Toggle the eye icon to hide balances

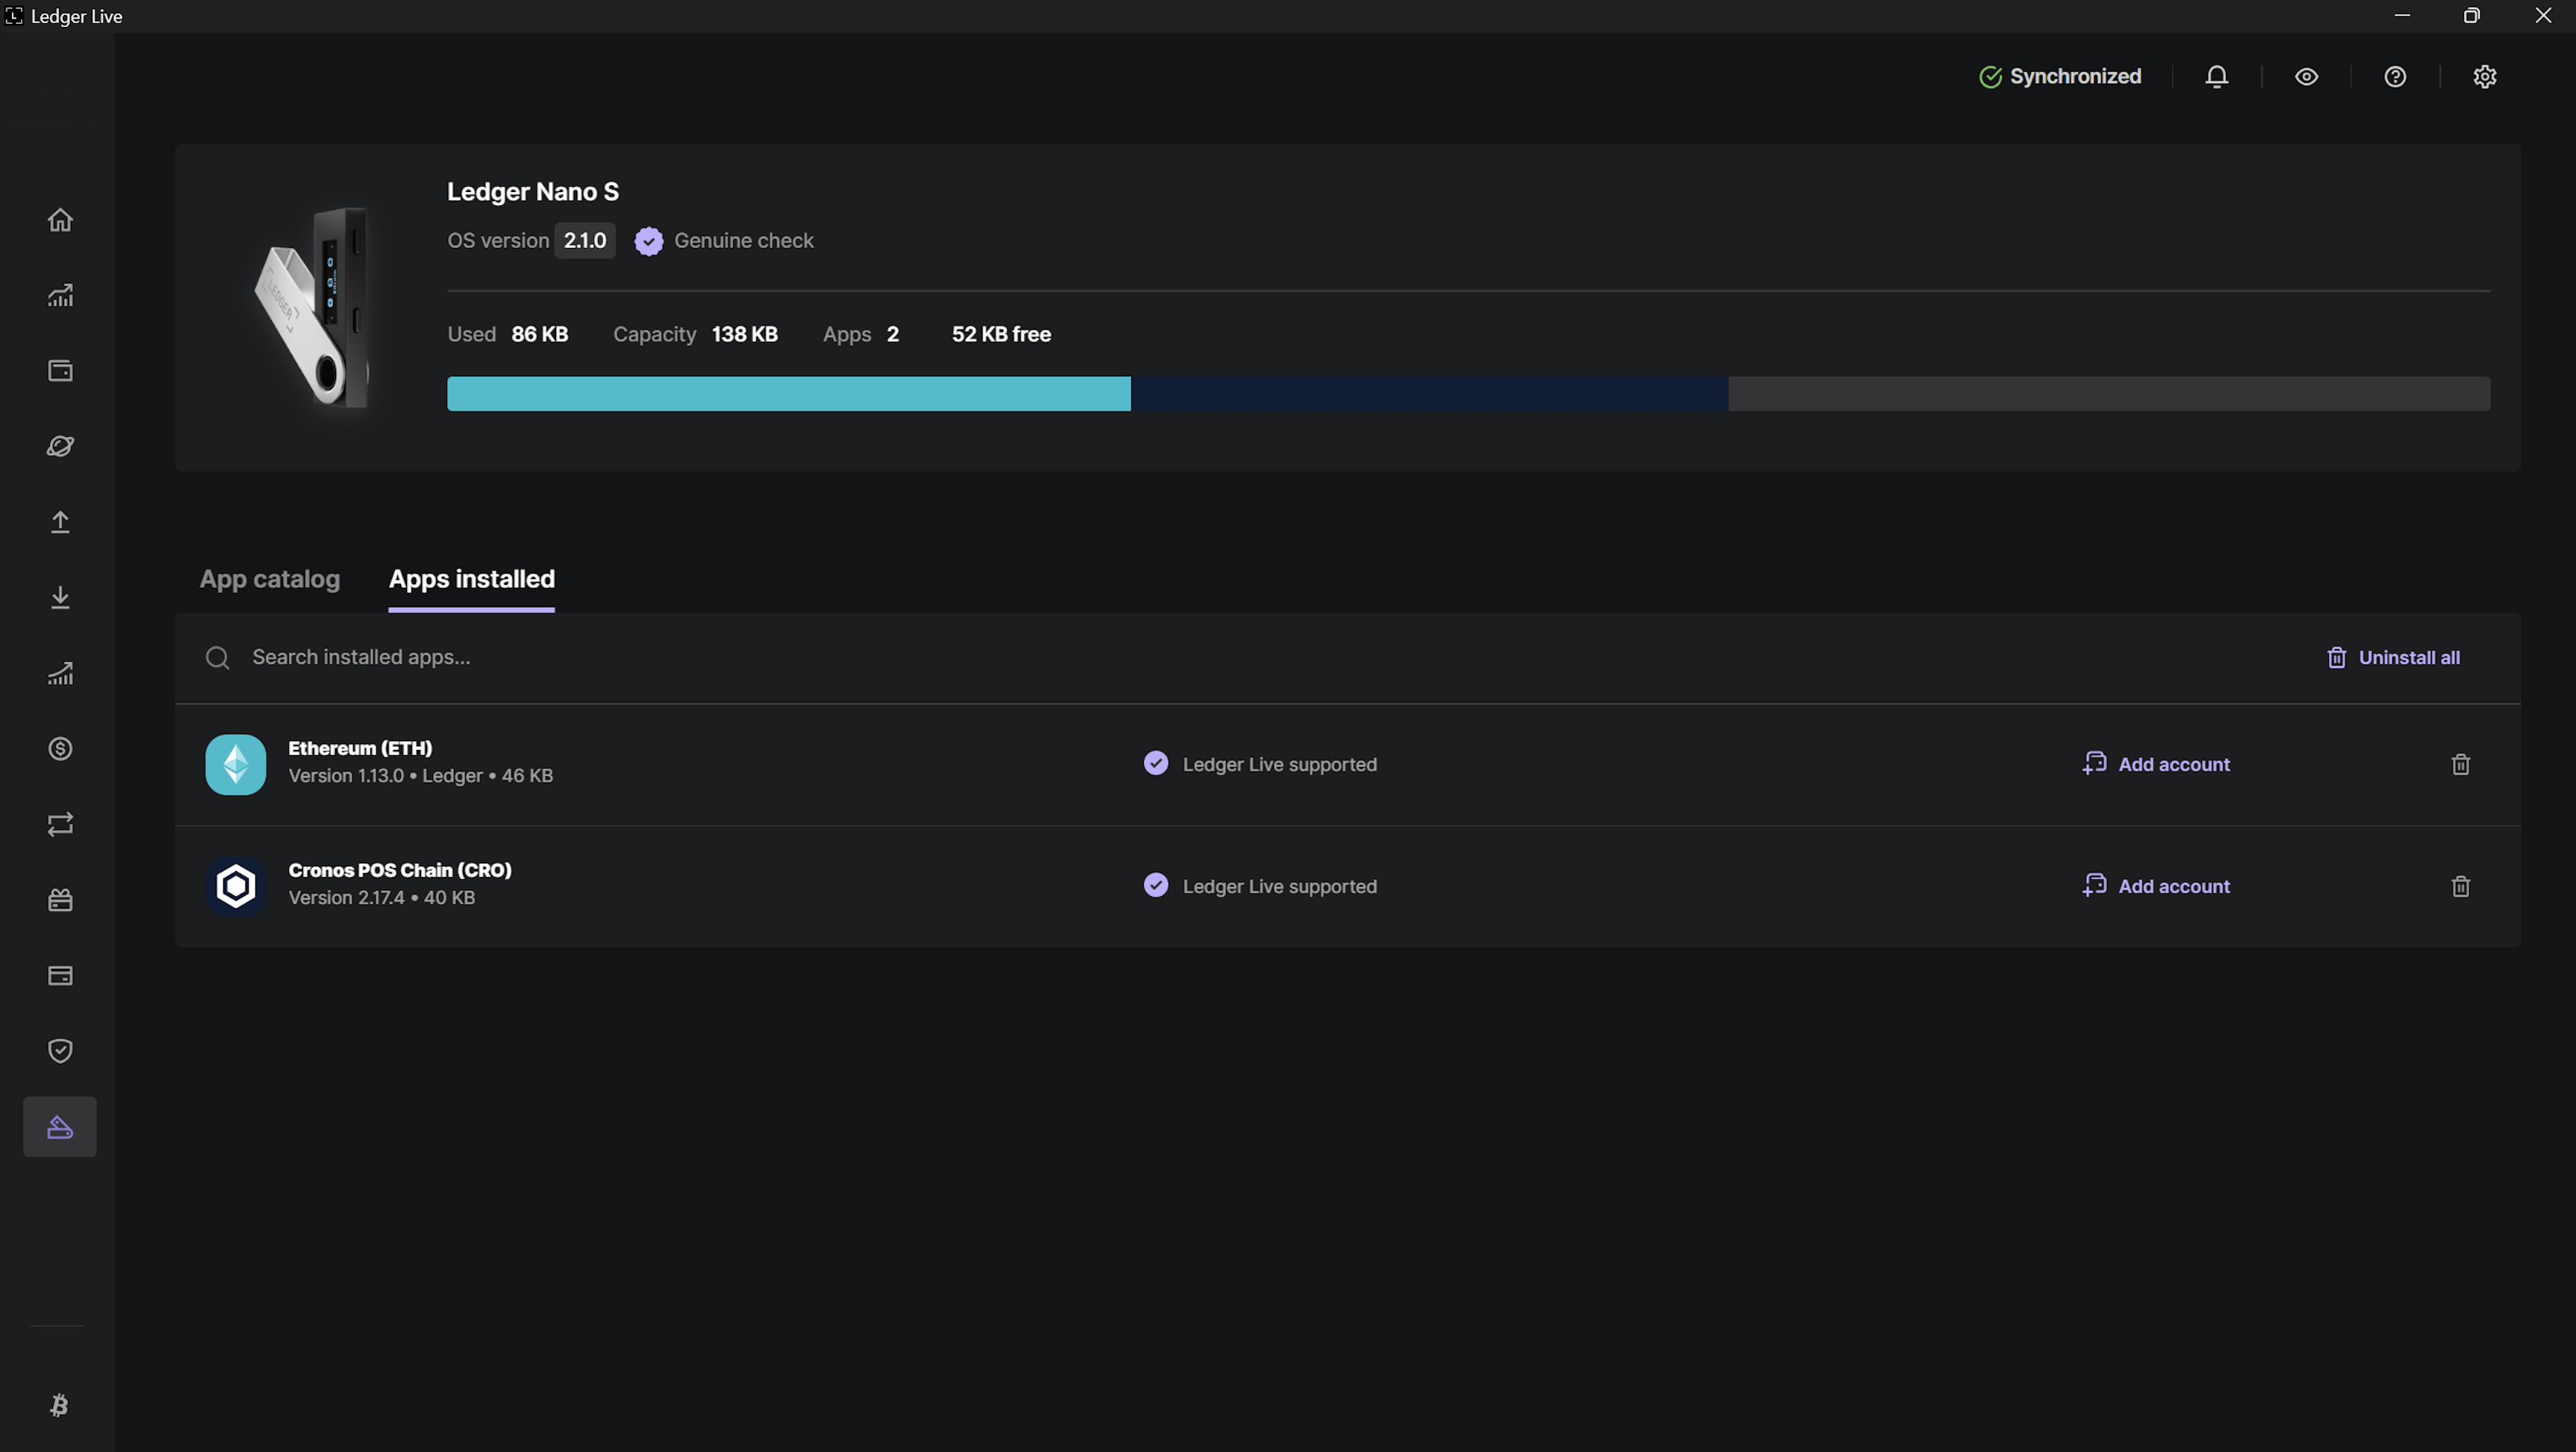pyautogui.click(x=2306, y=77)
